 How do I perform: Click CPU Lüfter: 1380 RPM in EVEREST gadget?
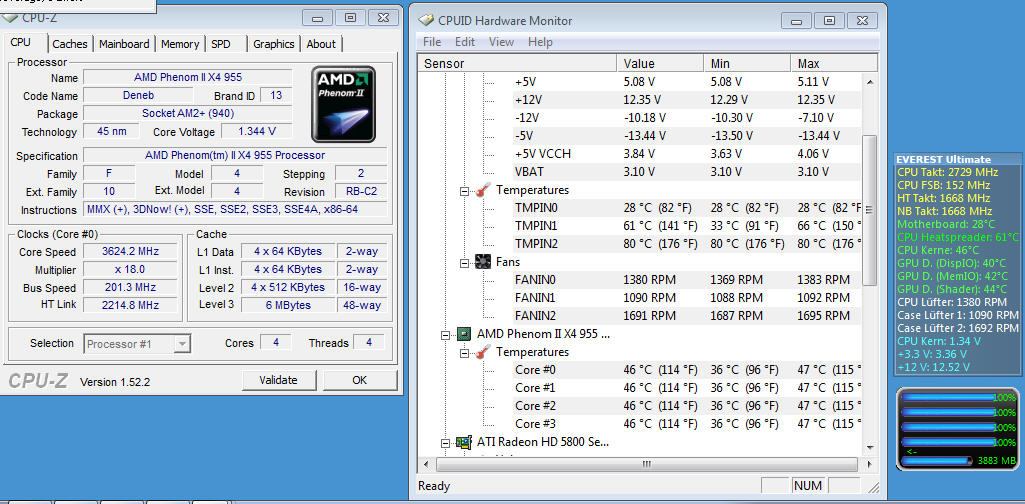952,302
